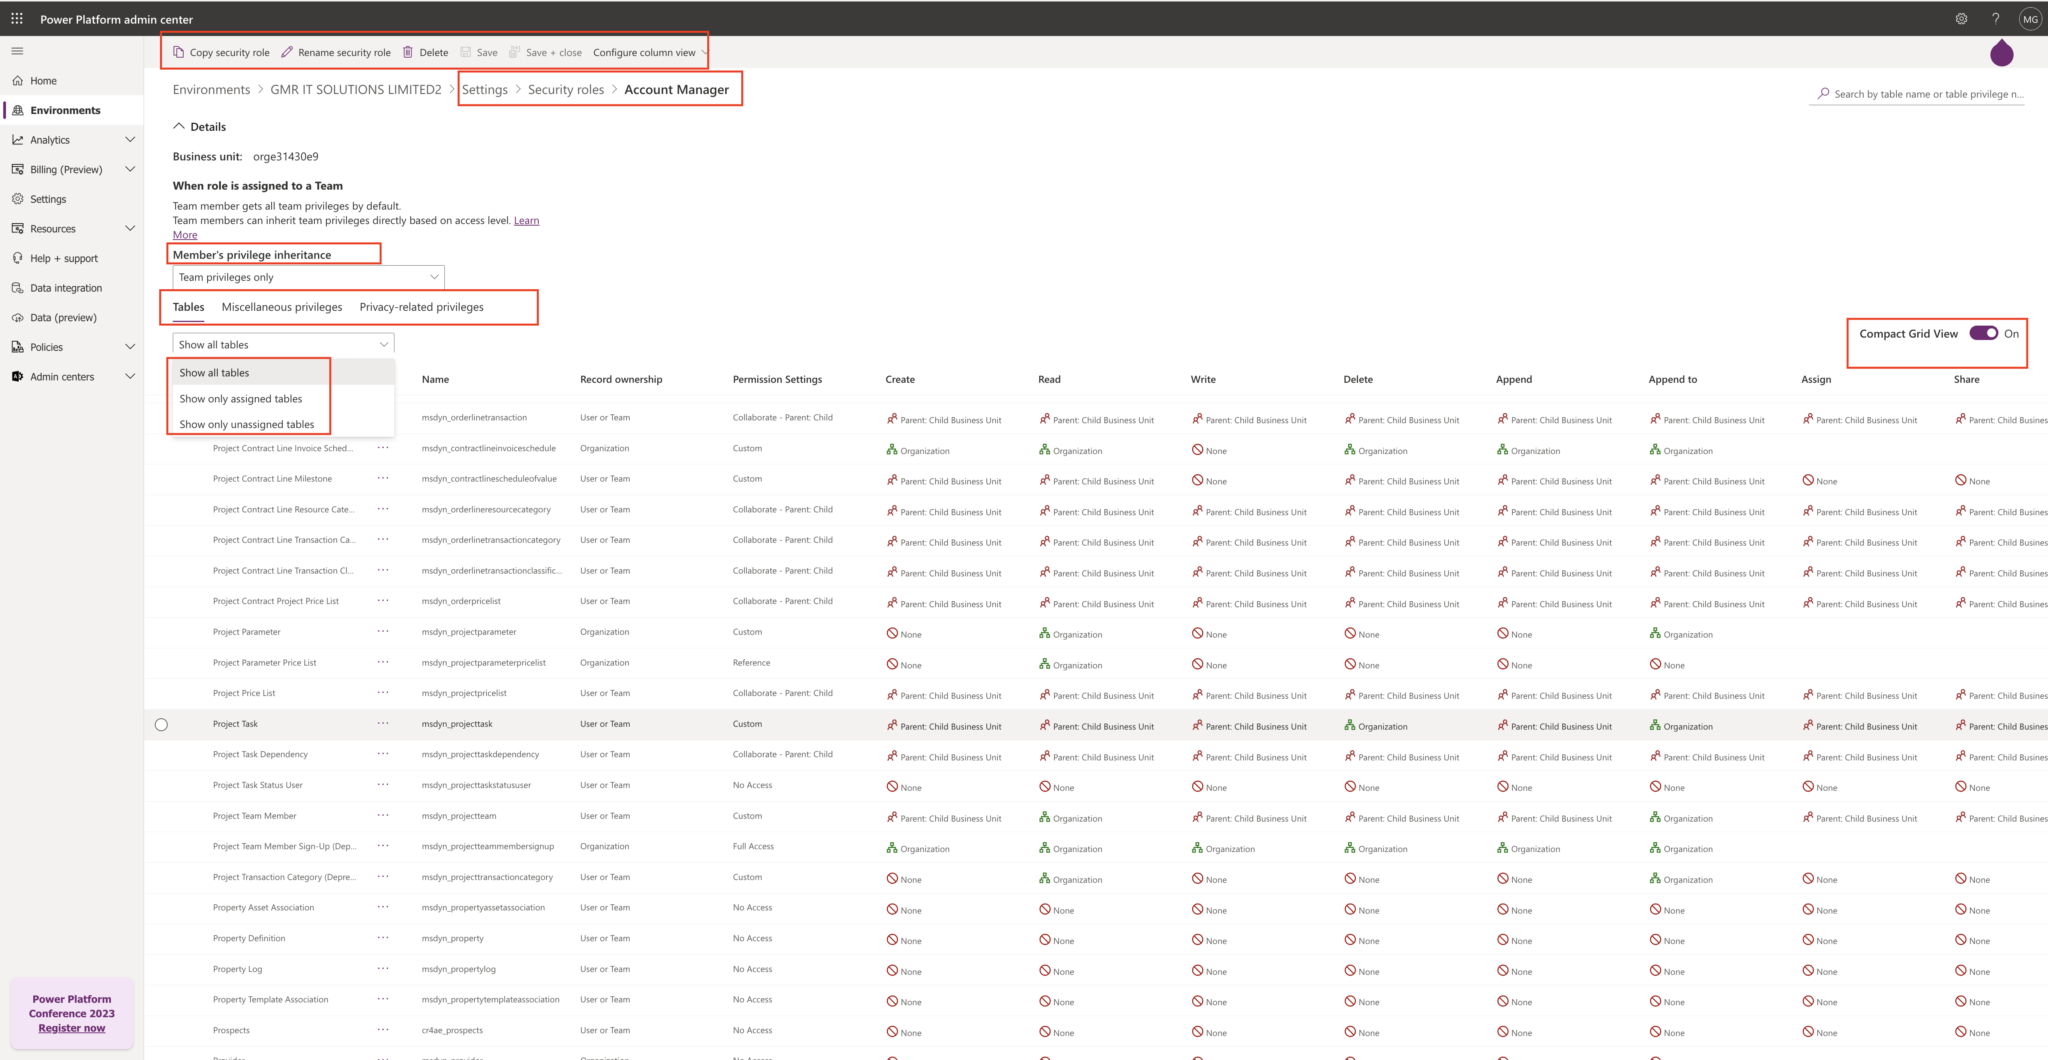Viewport: 2048px width, 1060px height.
Task: Open the settings gear in the header
Action: (1961, 18)
